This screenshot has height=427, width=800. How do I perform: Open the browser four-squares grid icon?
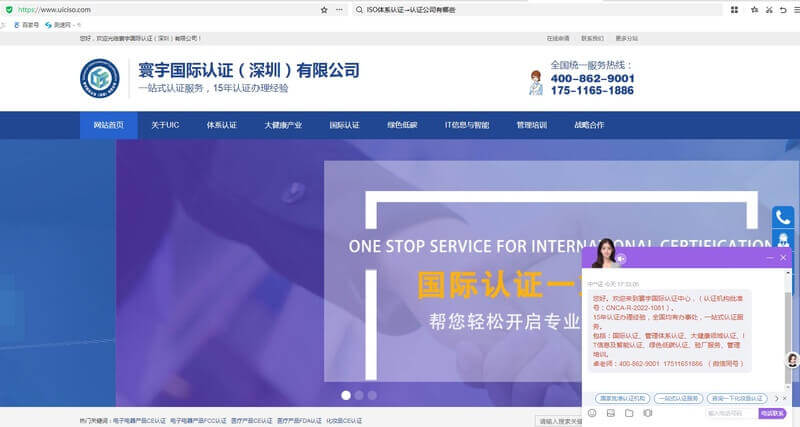(734, 10)
